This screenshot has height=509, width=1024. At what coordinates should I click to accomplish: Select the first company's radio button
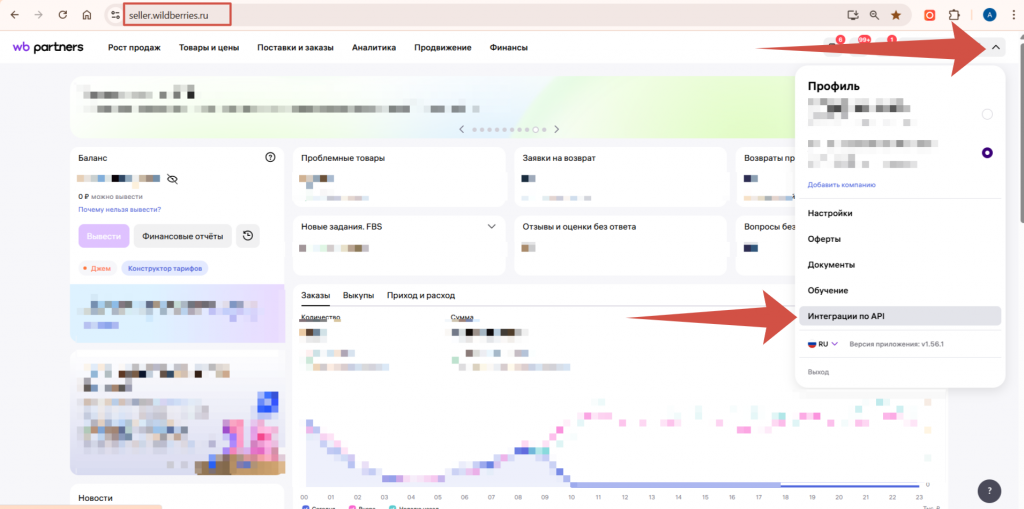[987, 114]
